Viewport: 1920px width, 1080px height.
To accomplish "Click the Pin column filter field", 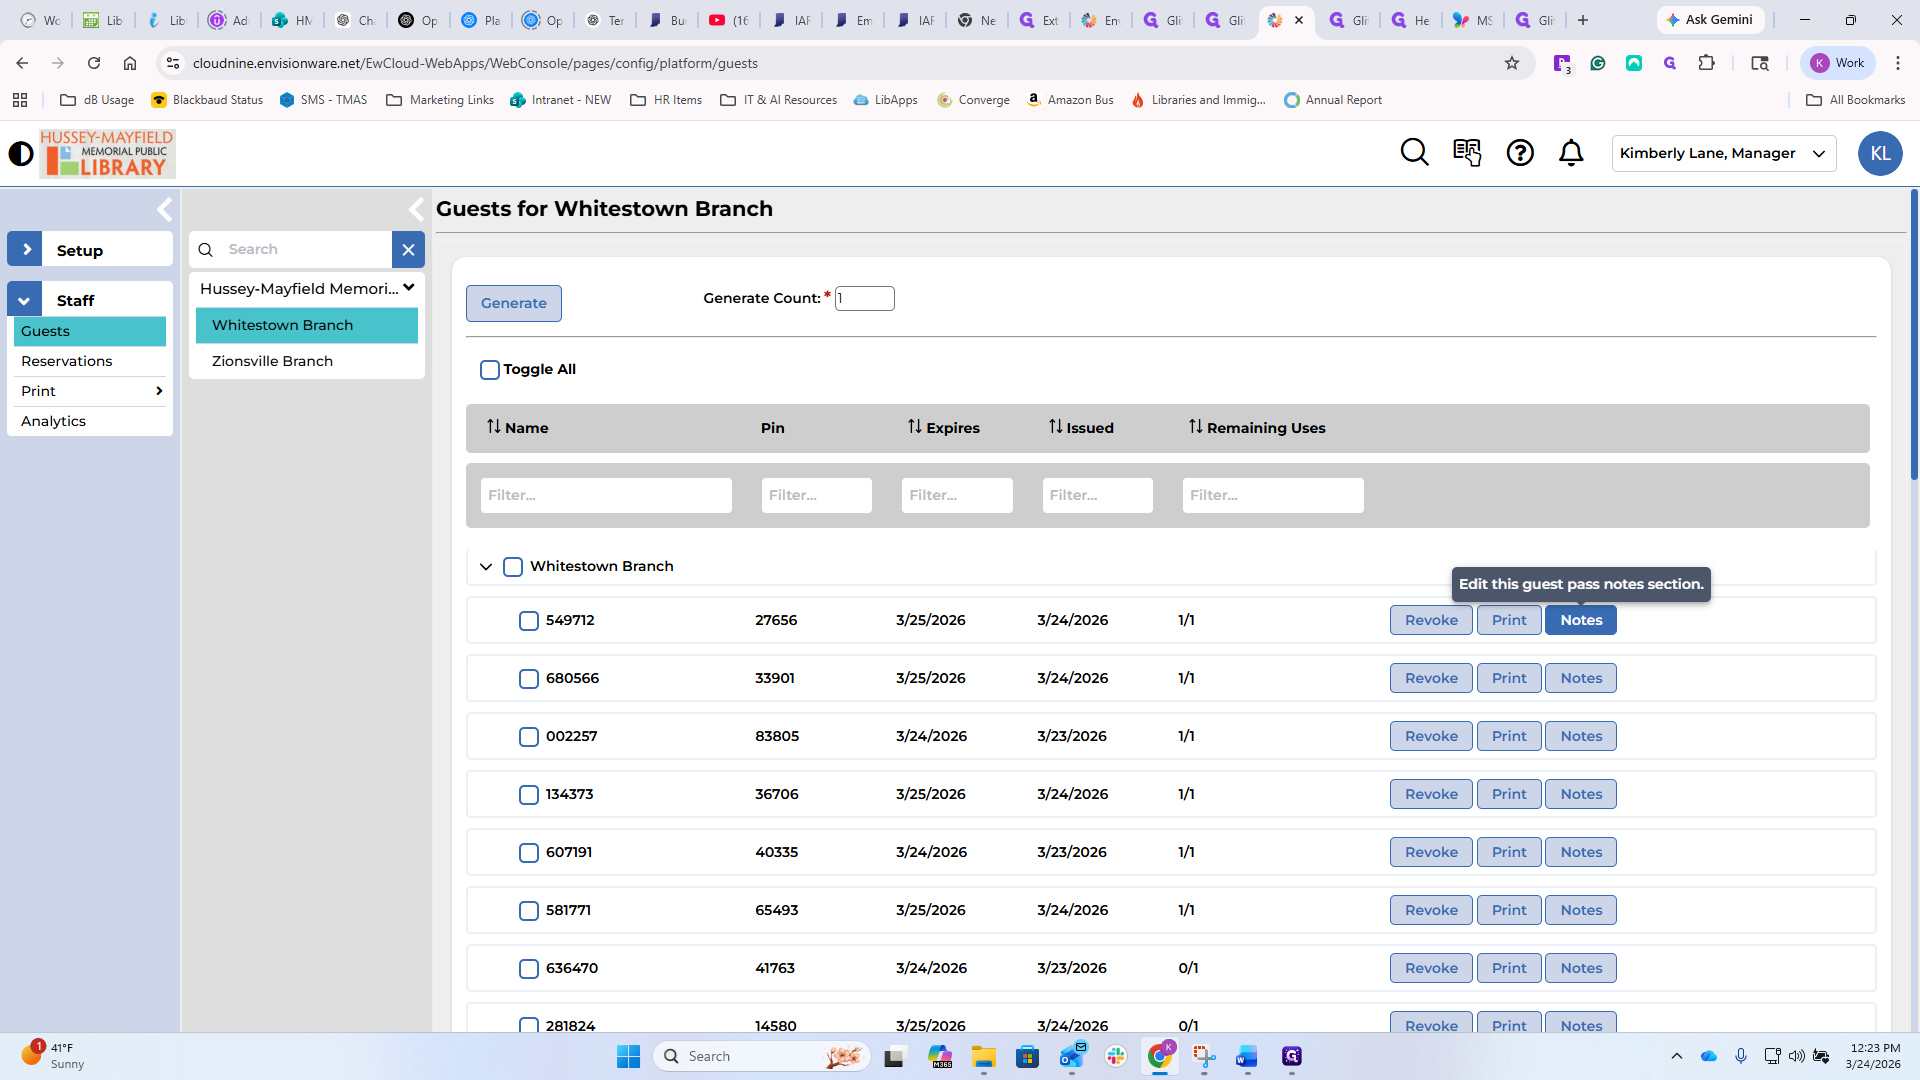I will click(x=816, y=495).
